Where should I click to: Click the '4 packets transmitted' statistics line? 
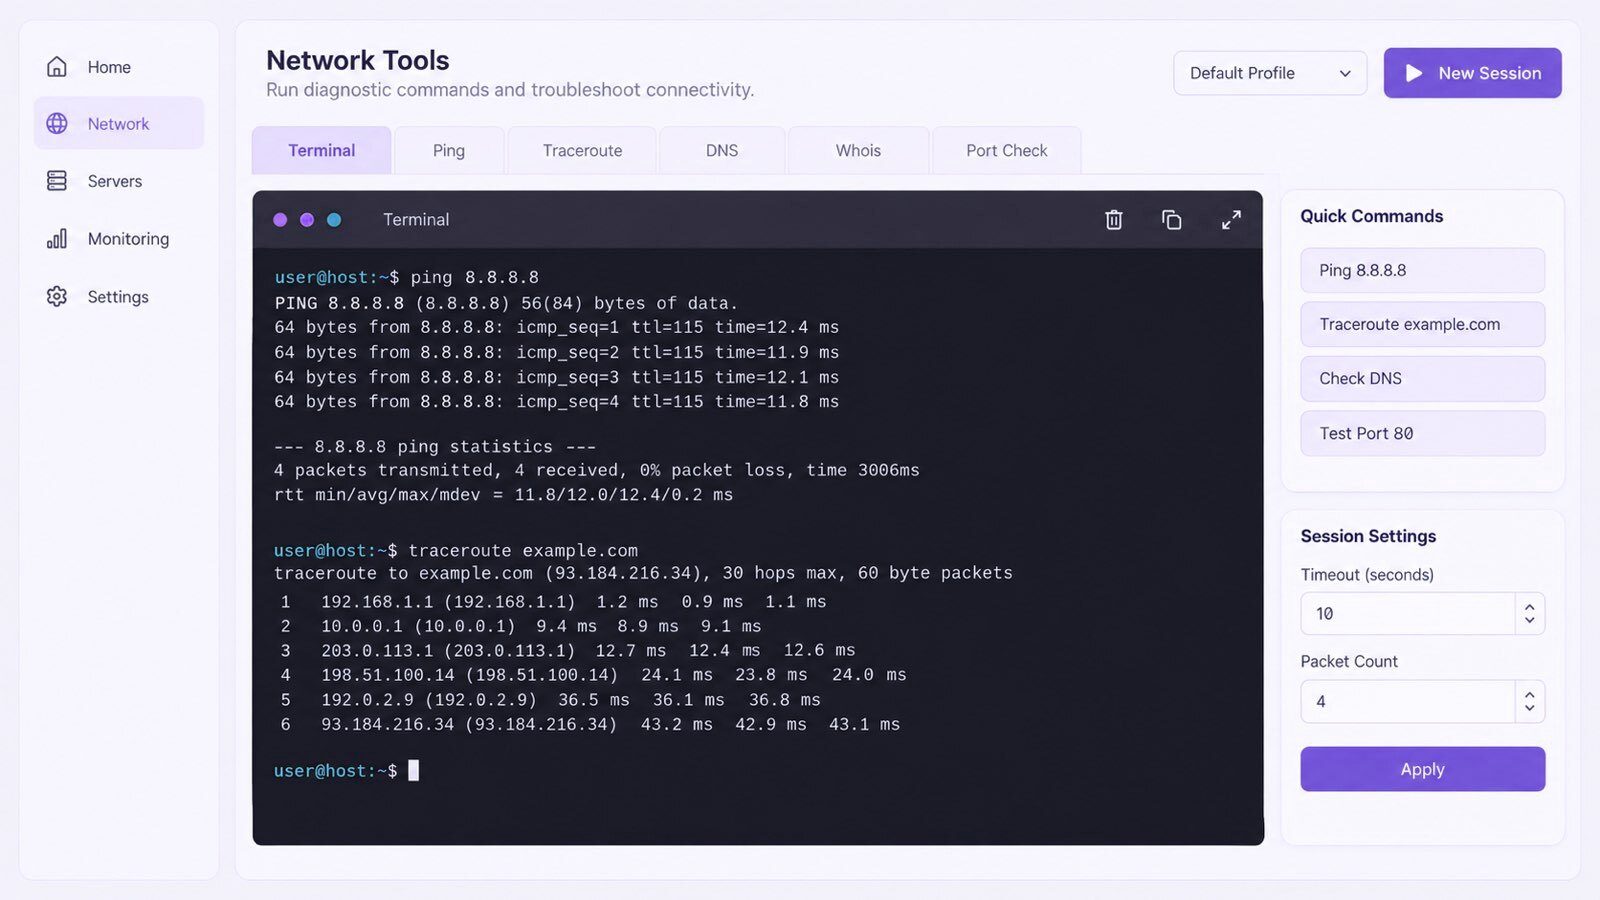[597, 470]
